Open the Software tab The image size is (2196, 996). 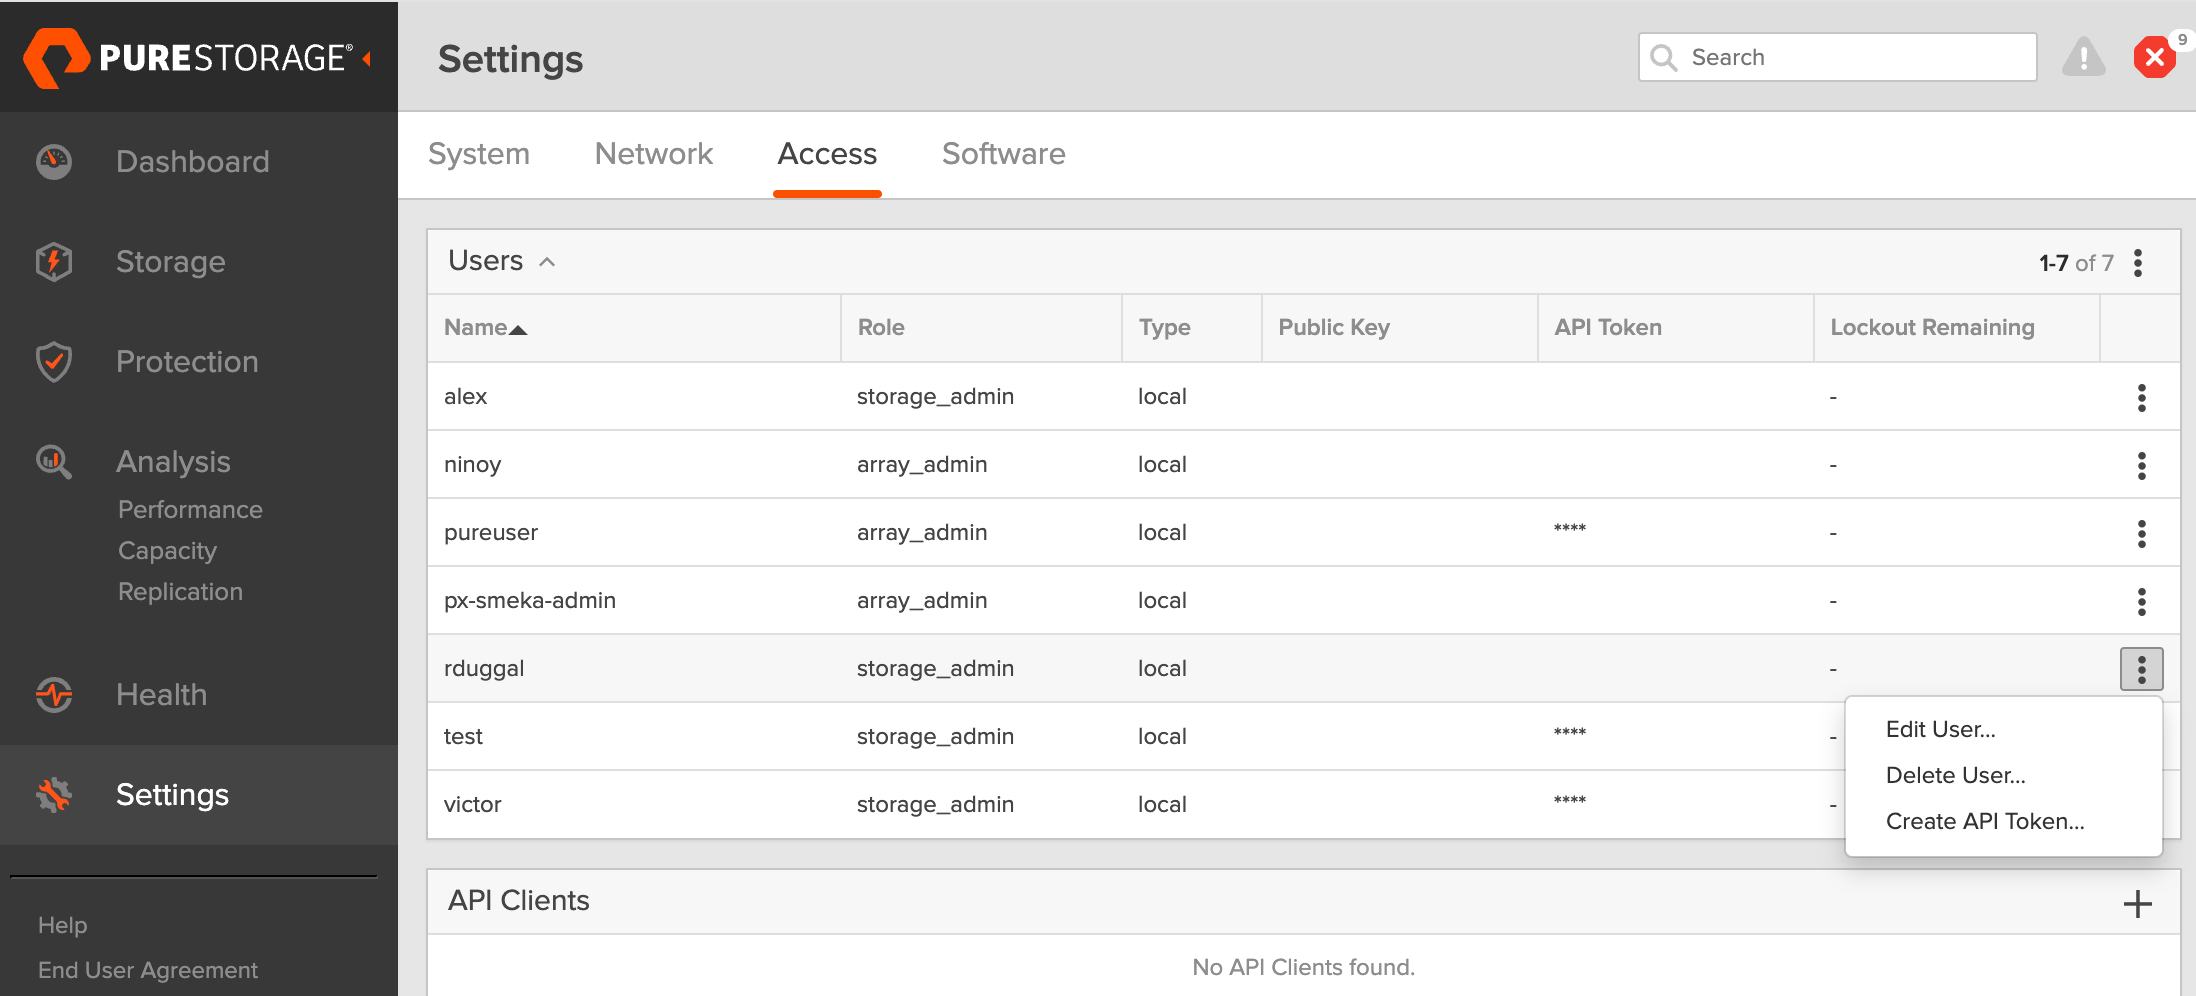(x=1003, y=153)
